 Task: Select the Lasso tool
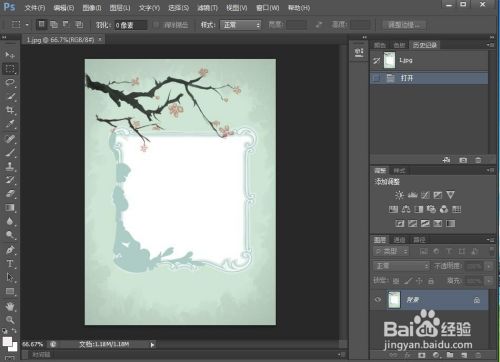(10, 82)
